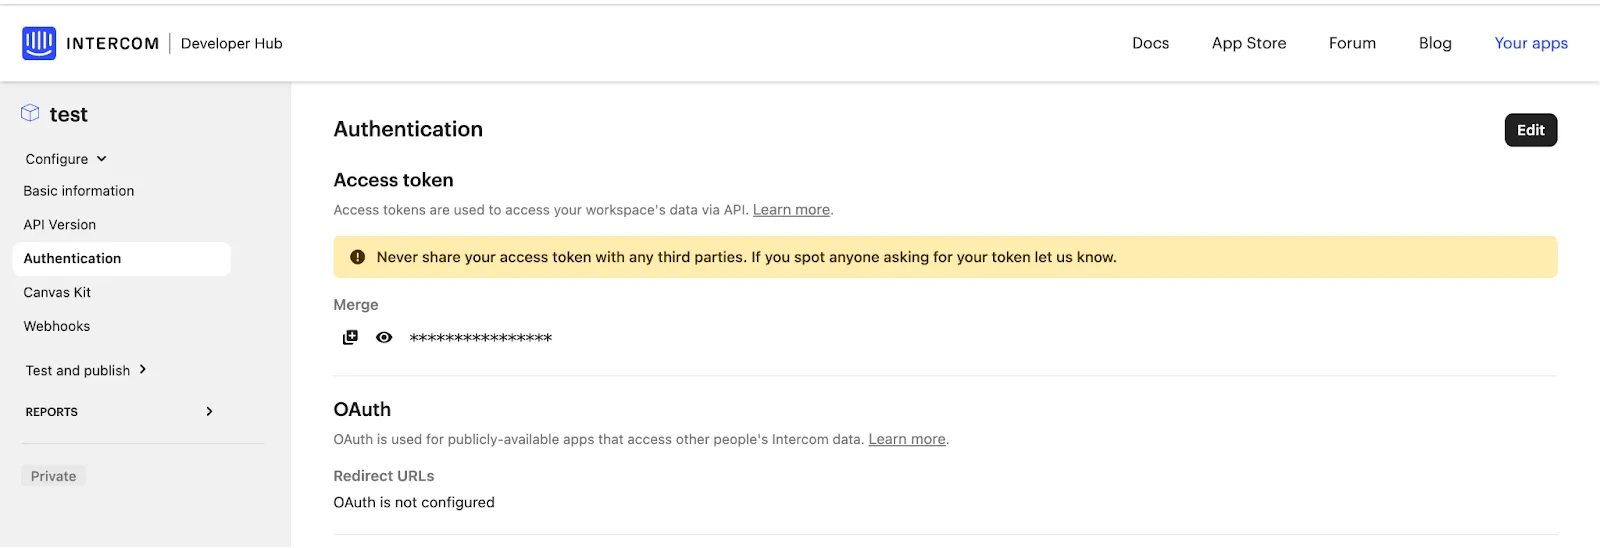Click the masked token asterisks
1600x548 pixels.
pos(481,338)
